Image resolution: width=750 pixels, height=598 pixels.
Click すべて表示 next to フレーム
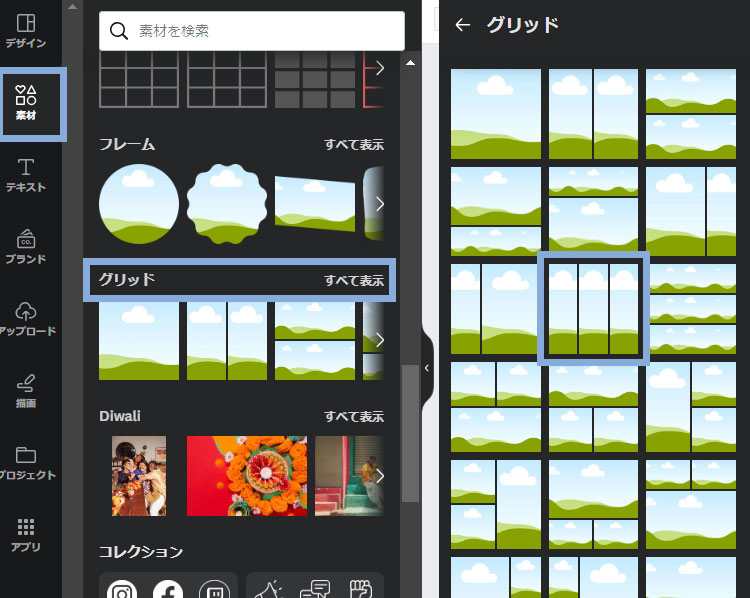tap(354, 144)
